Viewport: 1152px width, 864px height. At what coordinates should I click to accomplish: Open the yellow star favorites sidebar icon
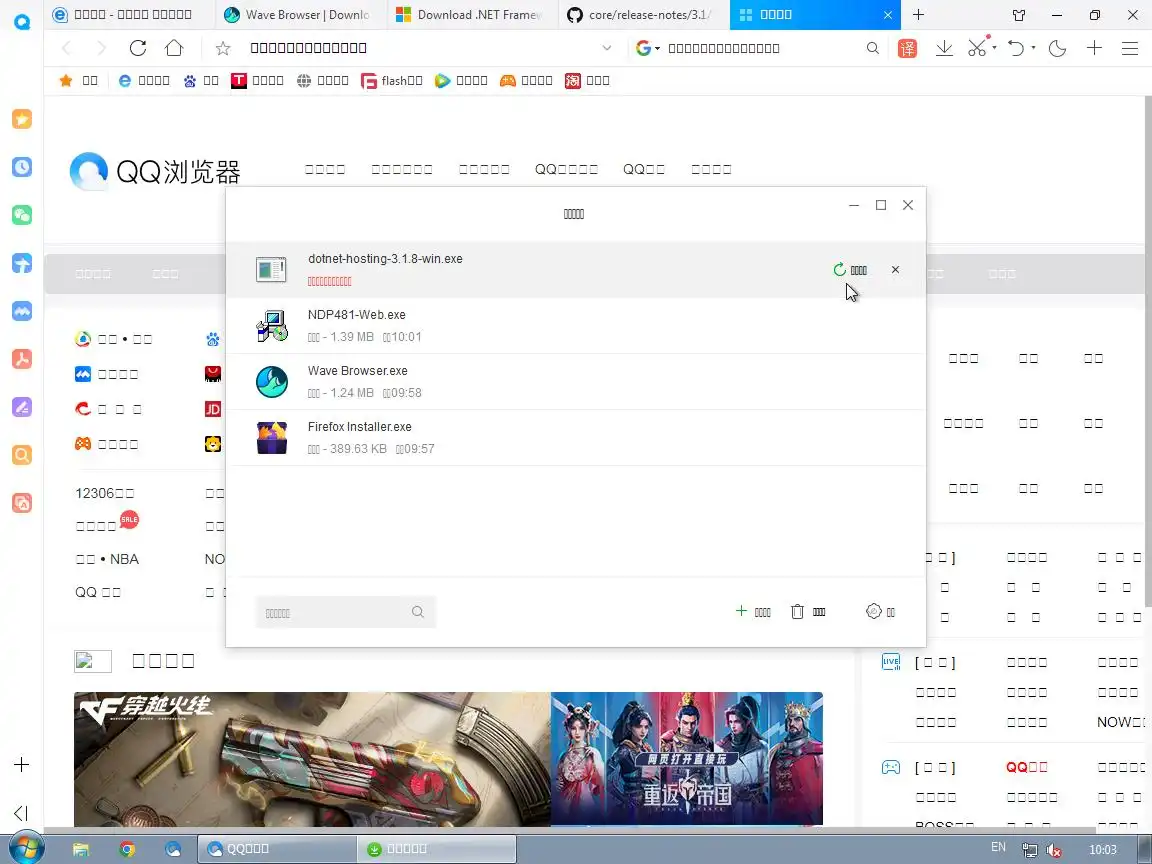[x=22, y=119]
